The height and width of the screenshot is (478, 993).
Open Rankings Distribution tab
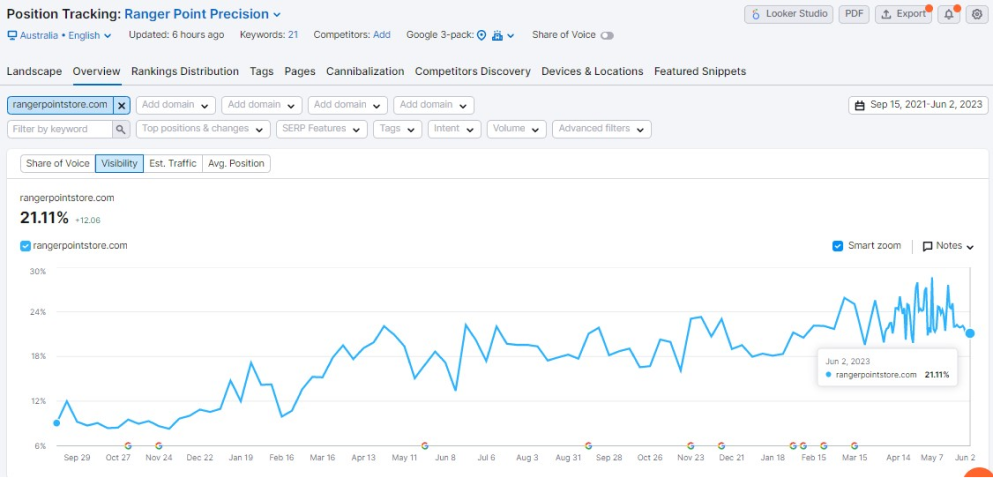pos(185,72)
